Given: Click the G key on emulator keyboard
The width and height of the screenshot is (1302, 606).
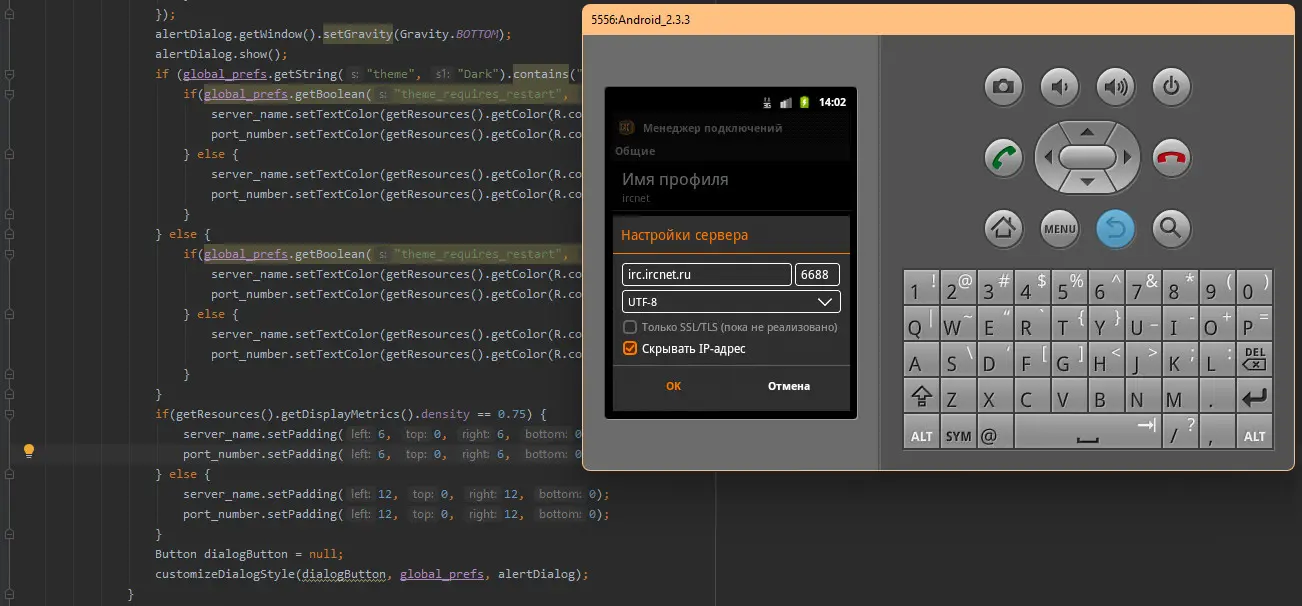Looking at the screenshot, I should click(1069, 360).
